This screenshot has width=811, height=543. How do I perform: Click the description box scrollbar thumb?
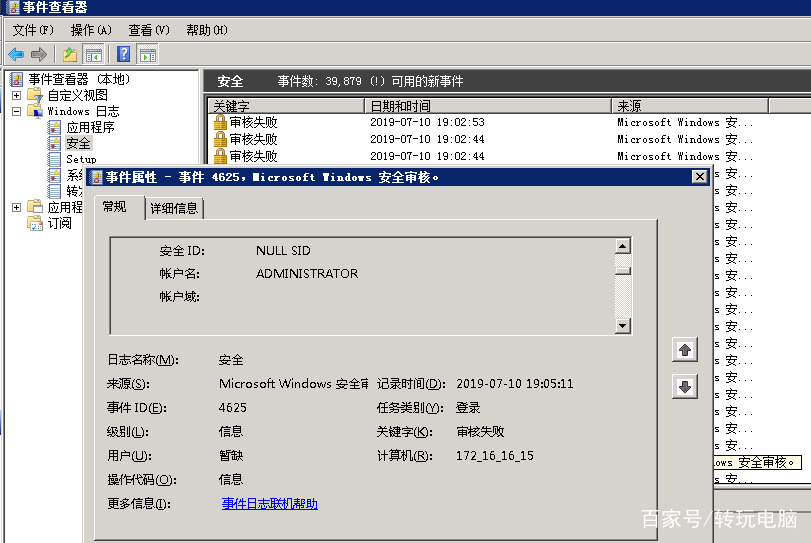pos(623,272)
